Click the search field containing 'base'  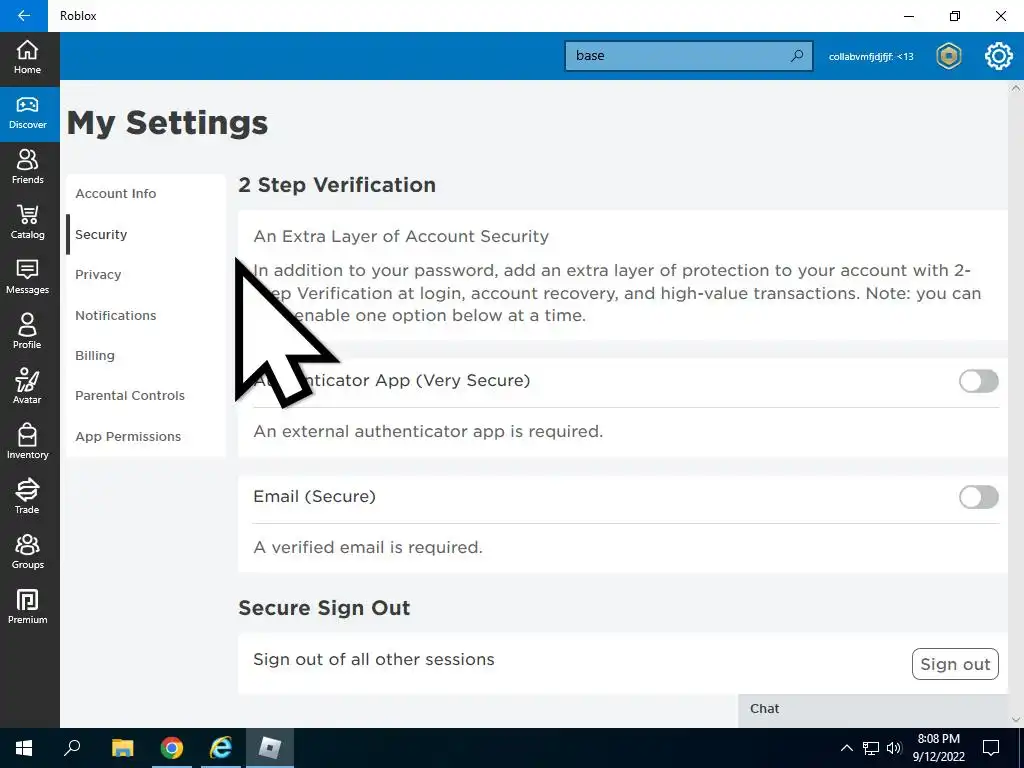[x=680, y=56]
